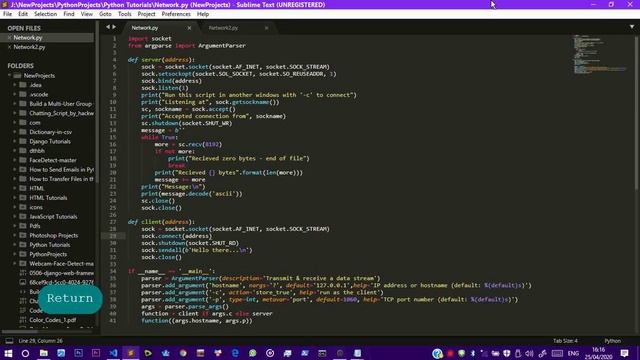Go to next tab with right arrow
The height and width of the screenshot is (360, 640).
point(114,27)
